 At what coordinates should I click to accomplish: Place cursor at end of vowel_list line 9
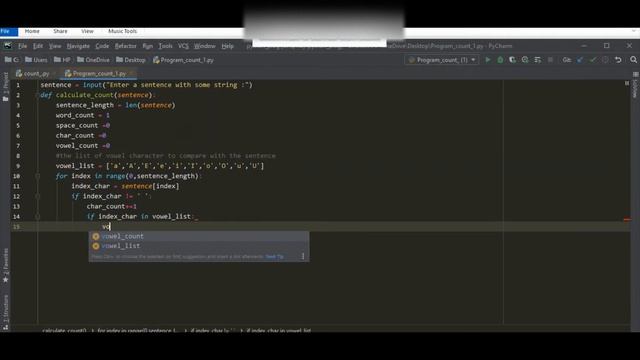point(264,166)
